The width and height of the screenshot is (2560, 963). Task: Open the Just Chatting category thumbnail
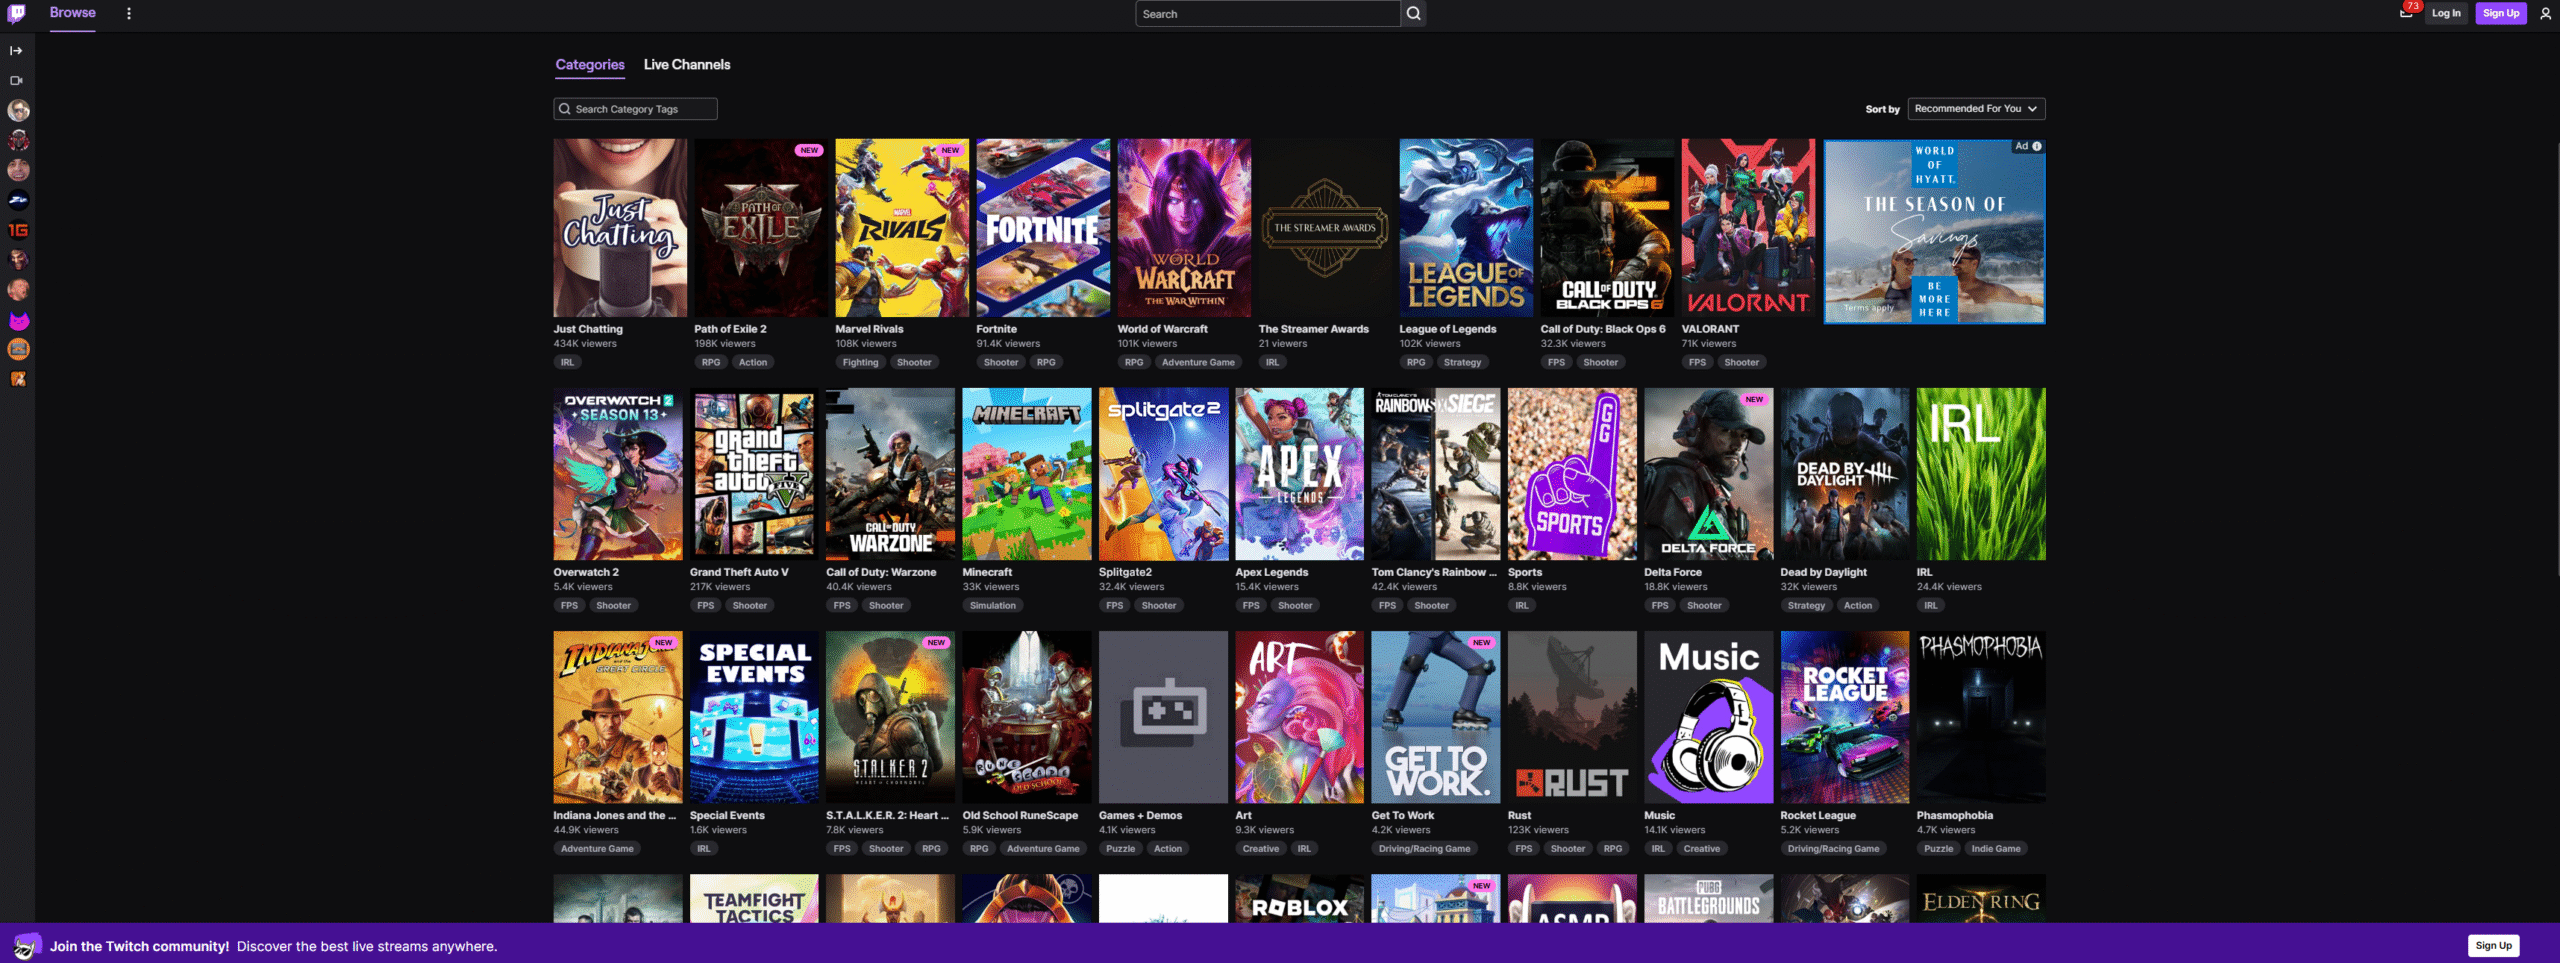pyautogui.click(x=620, y=228)
